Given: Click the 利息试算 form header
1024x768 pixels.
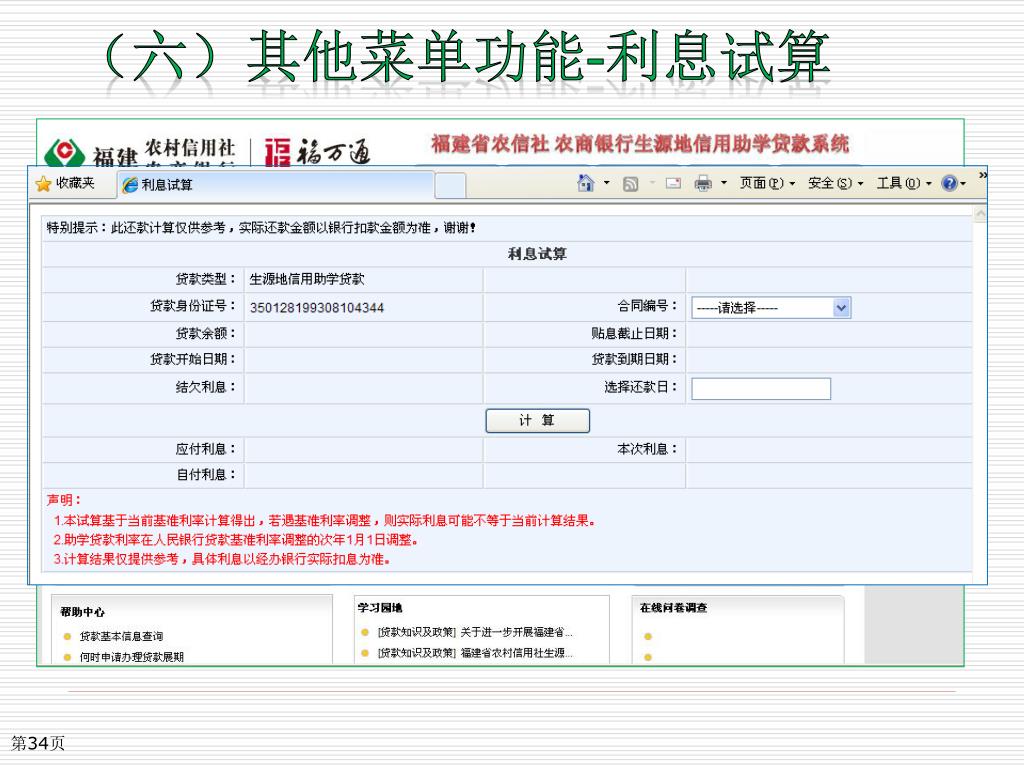Looking at the screenshot, I should coord(537,254).
